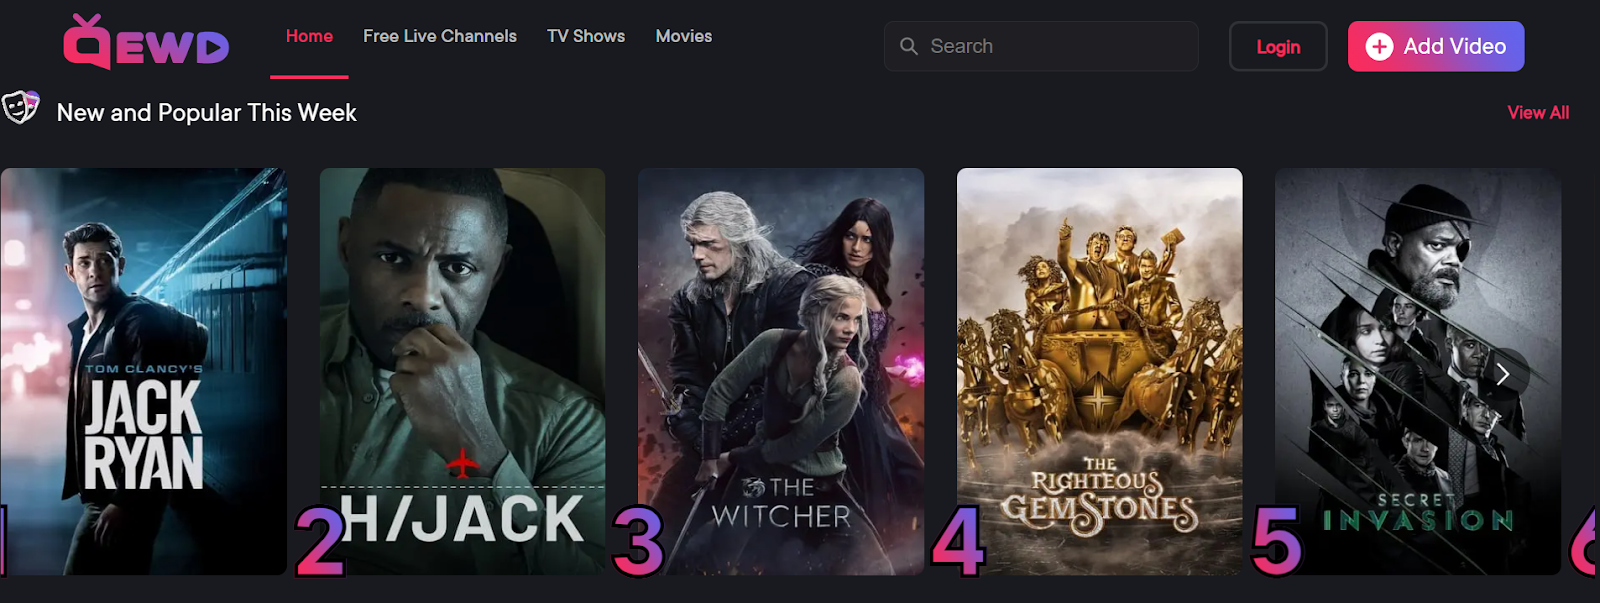The image size is (1600, 603).
Task: Click the EWD TV logo
Action: click(x=146, y=42)
